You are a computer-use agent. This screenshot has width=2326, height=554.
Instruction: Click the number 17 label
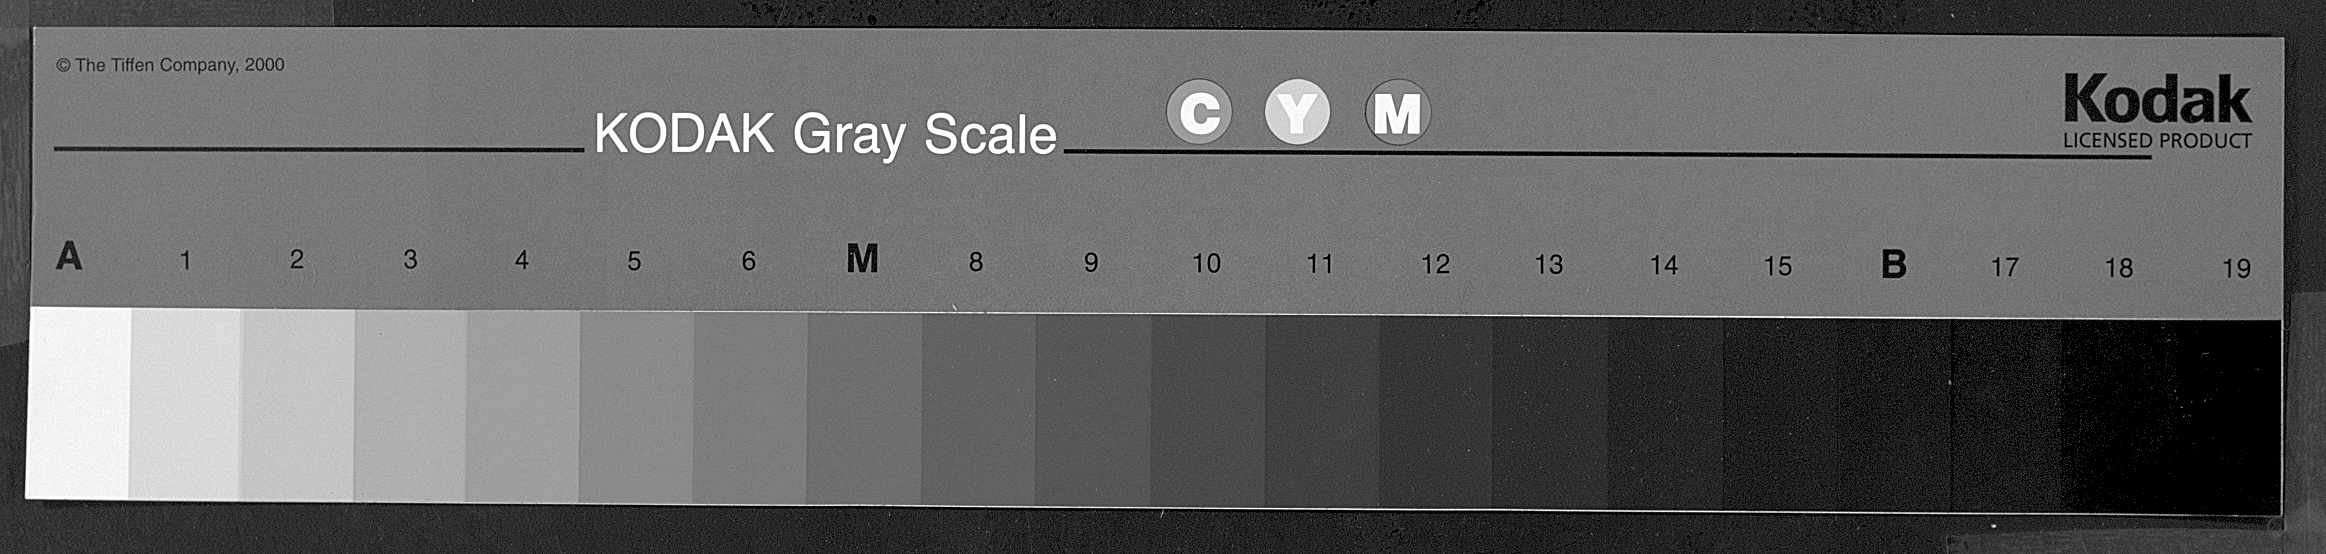2004,267
